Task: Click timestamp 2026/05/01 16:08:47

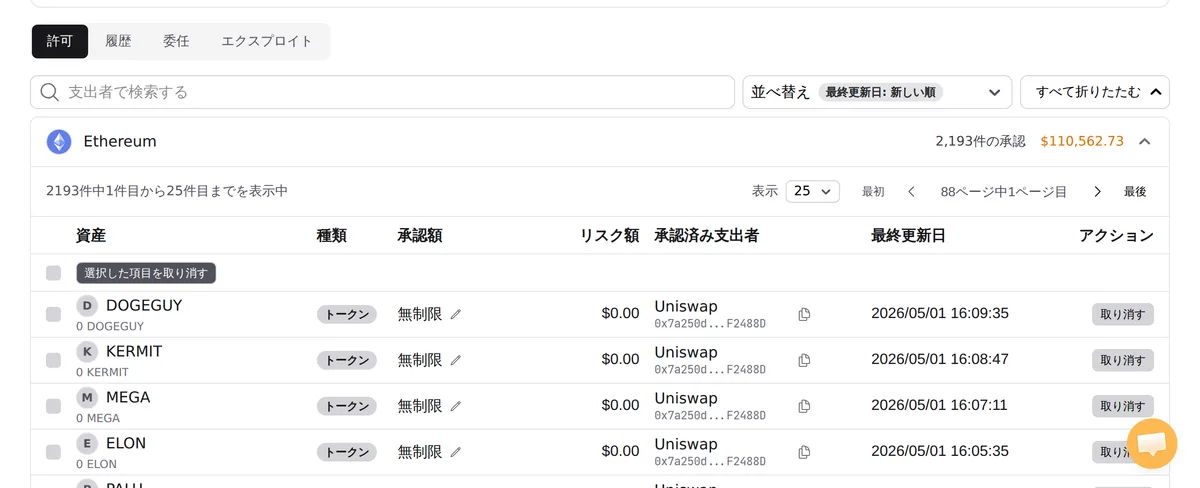Action: point(940,360)
